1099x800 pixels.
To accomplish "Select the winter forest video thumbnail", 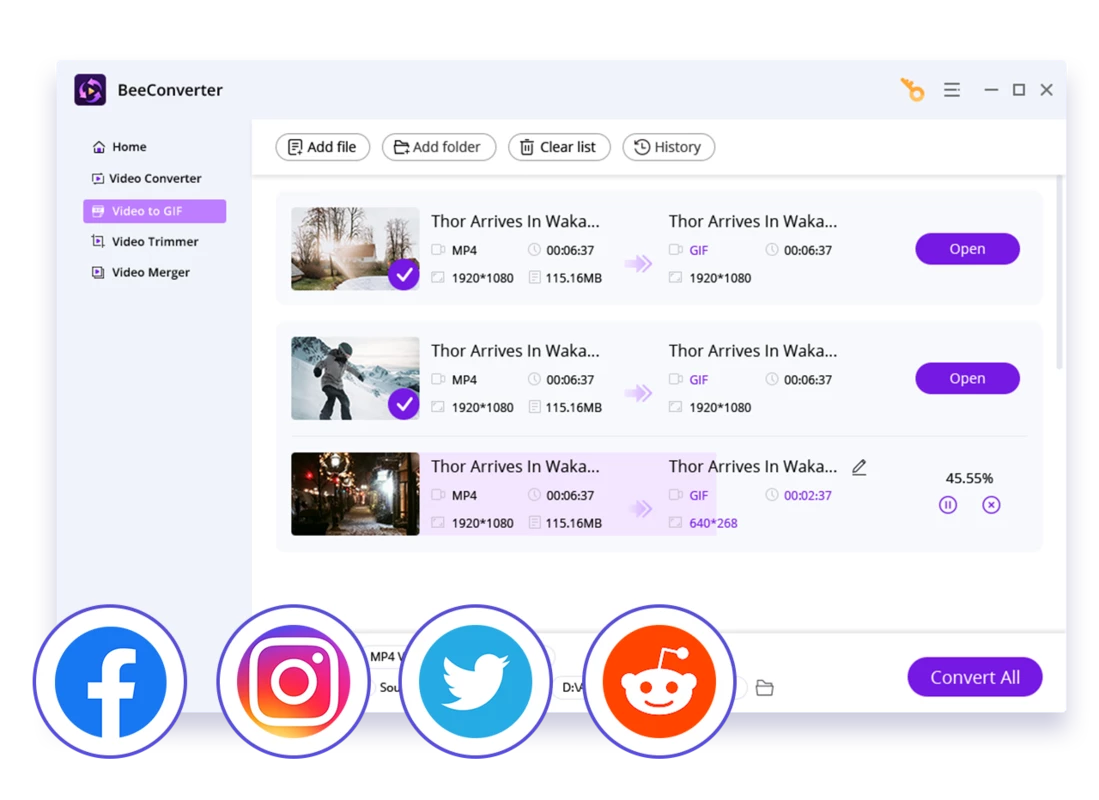I will (x=355, y=249).
